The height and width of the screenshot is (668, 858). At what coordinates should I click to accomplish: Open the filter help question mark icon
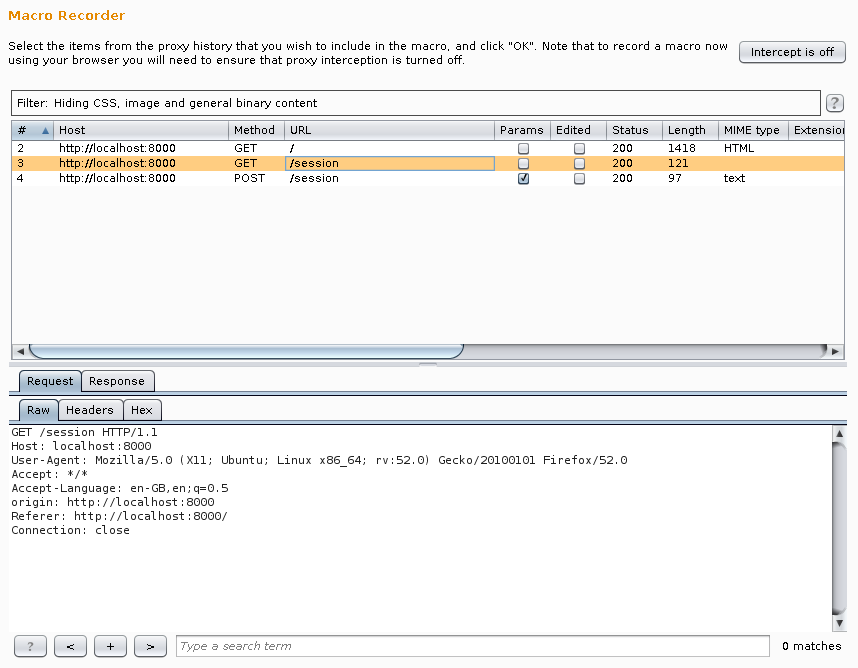coord(834,103)
